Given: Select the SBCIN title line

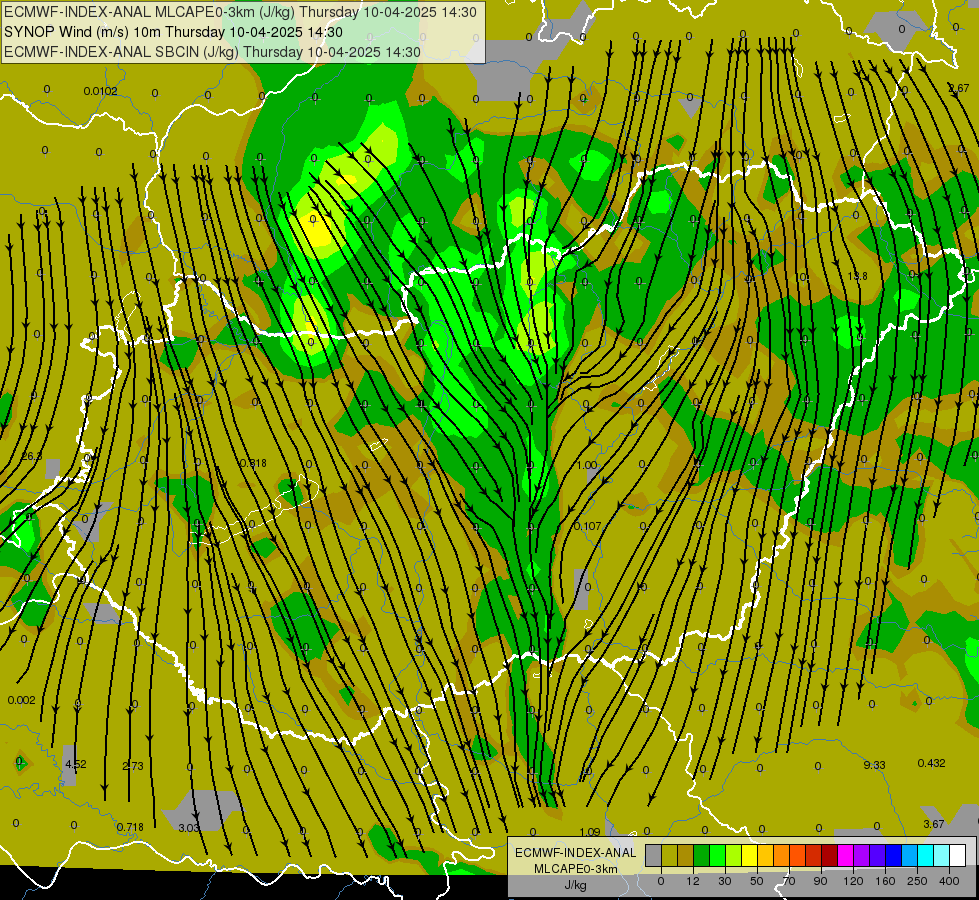Looking at the screenshot, I should (213, 52).
